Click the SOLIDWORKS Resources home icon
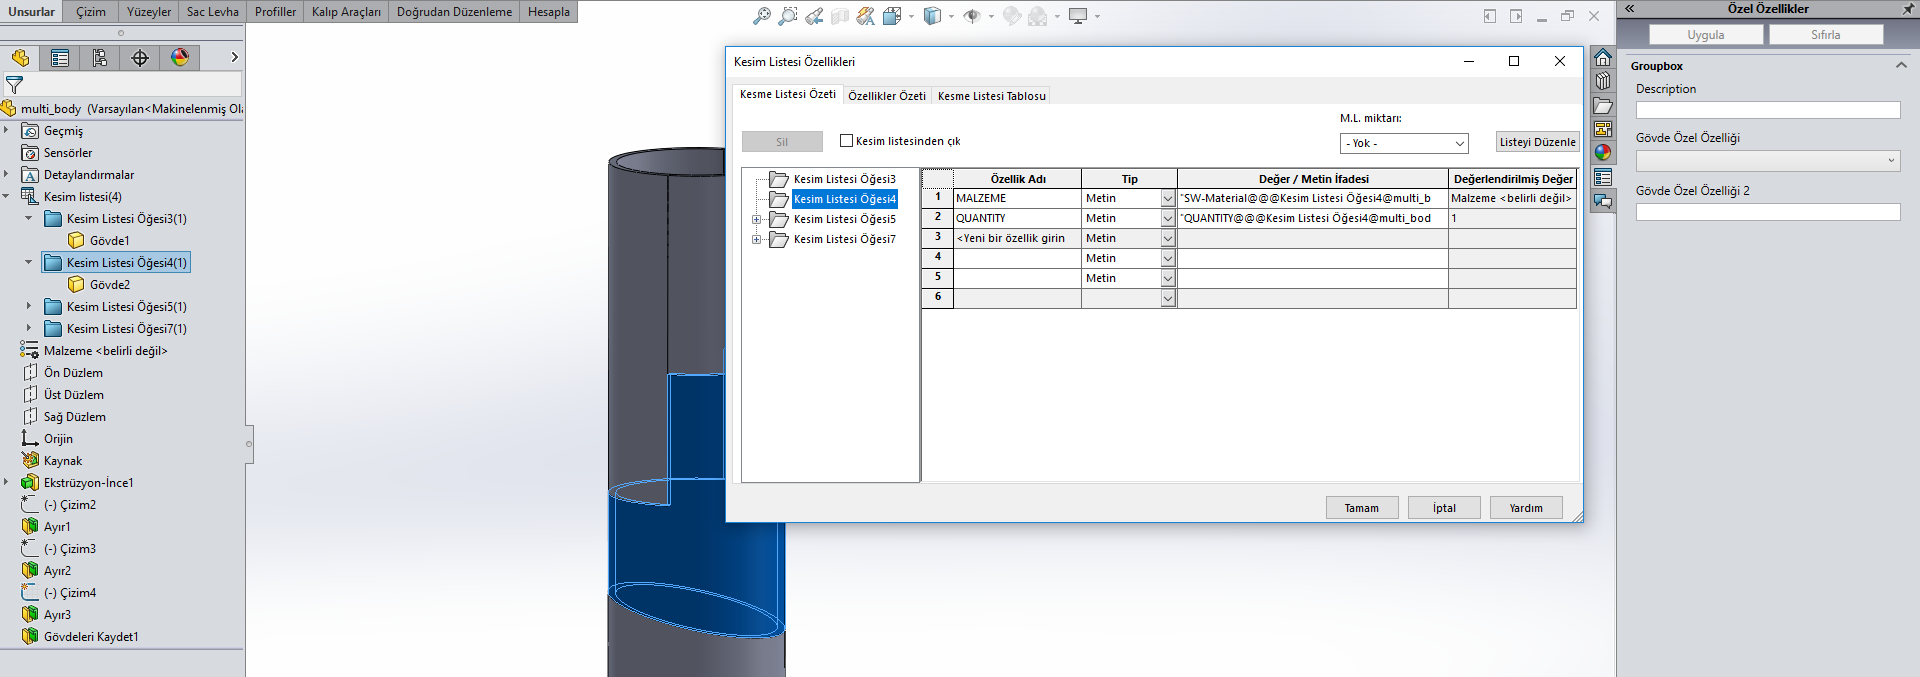Image resolution: width=1920 pixels, height=677 pixels. click(x=1603, y=57)
